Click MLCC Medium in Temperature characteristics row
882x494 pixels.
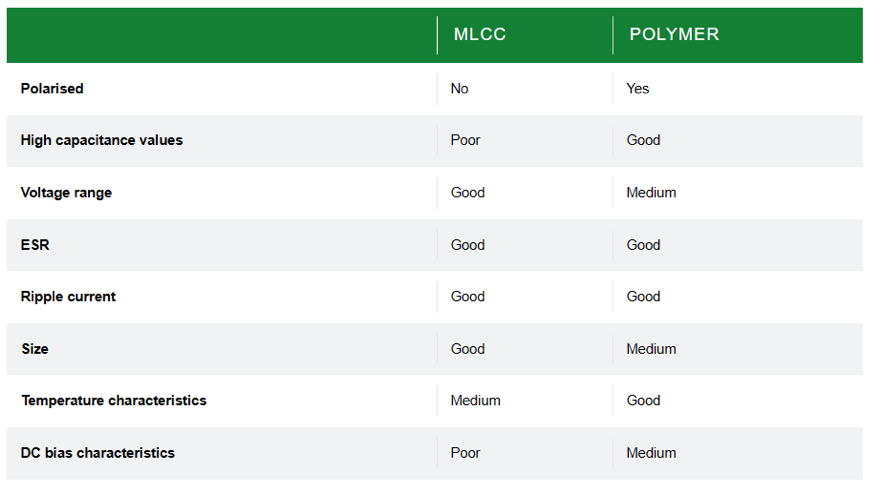(475, 401)
